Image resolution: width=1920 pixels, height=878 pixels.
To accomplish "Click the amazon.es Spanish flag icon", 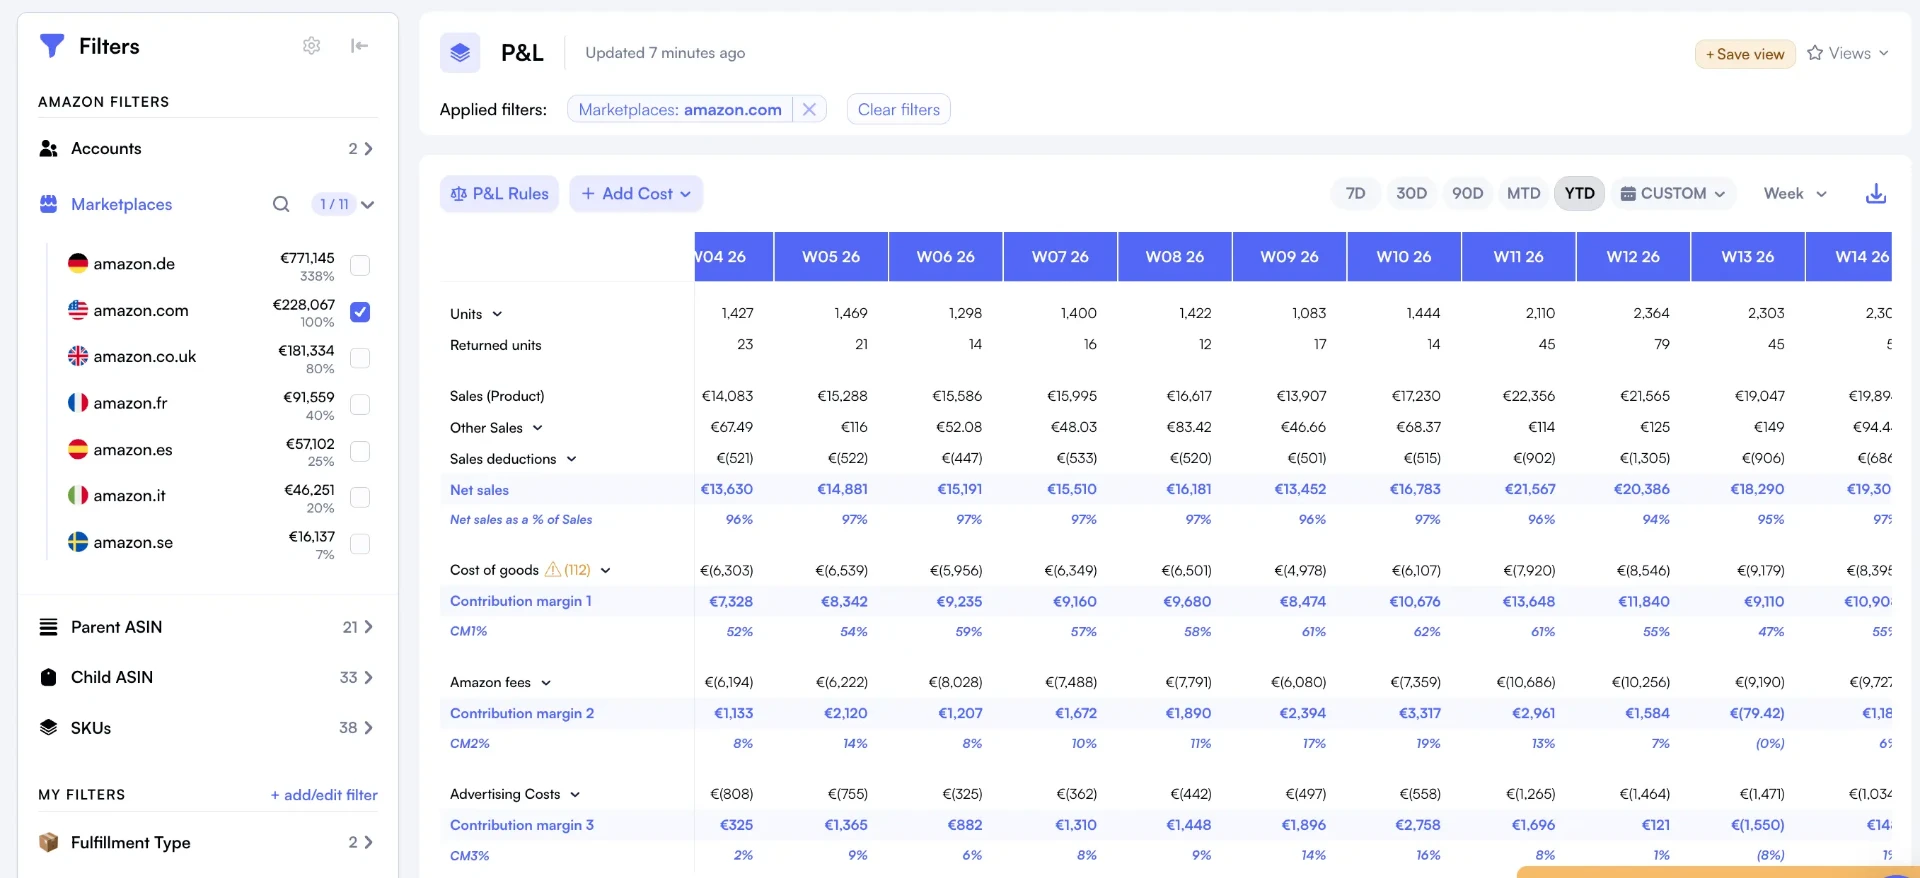I will pyautogui.click(x=78, y=449).
